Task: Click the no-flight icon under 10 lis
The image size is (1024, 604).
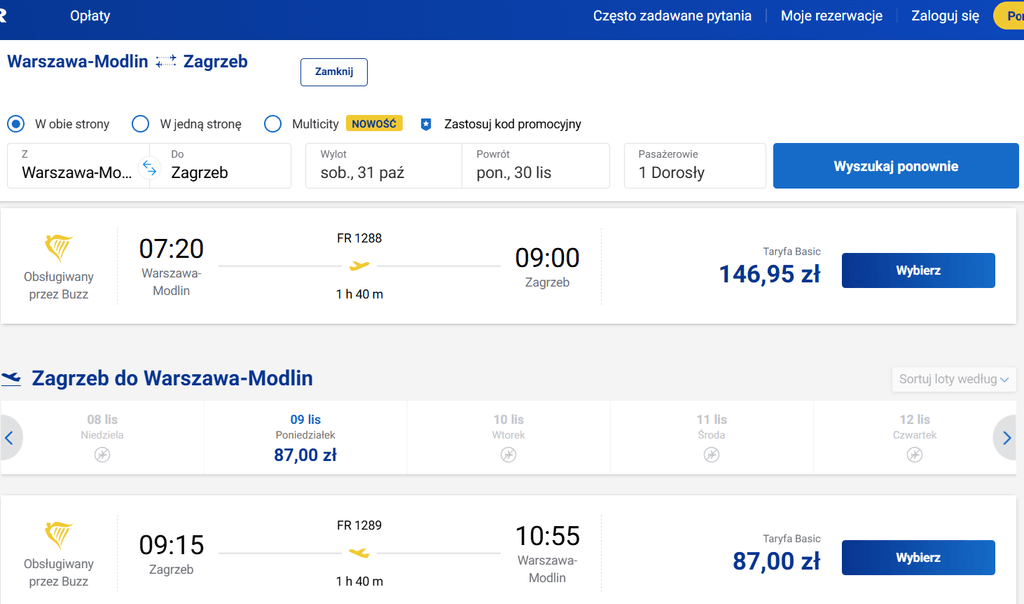Action: click(508, 454)
